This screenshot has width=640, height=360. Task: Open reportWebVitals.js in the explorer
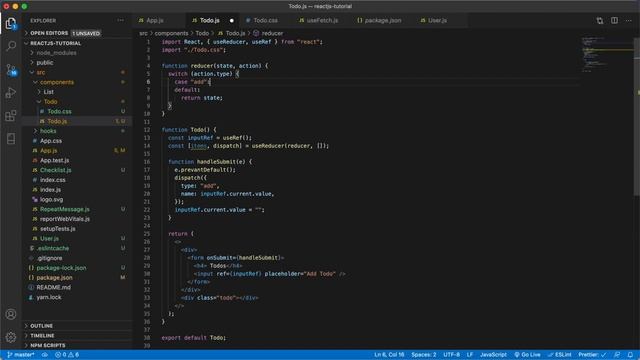click(x=65, y=219)
